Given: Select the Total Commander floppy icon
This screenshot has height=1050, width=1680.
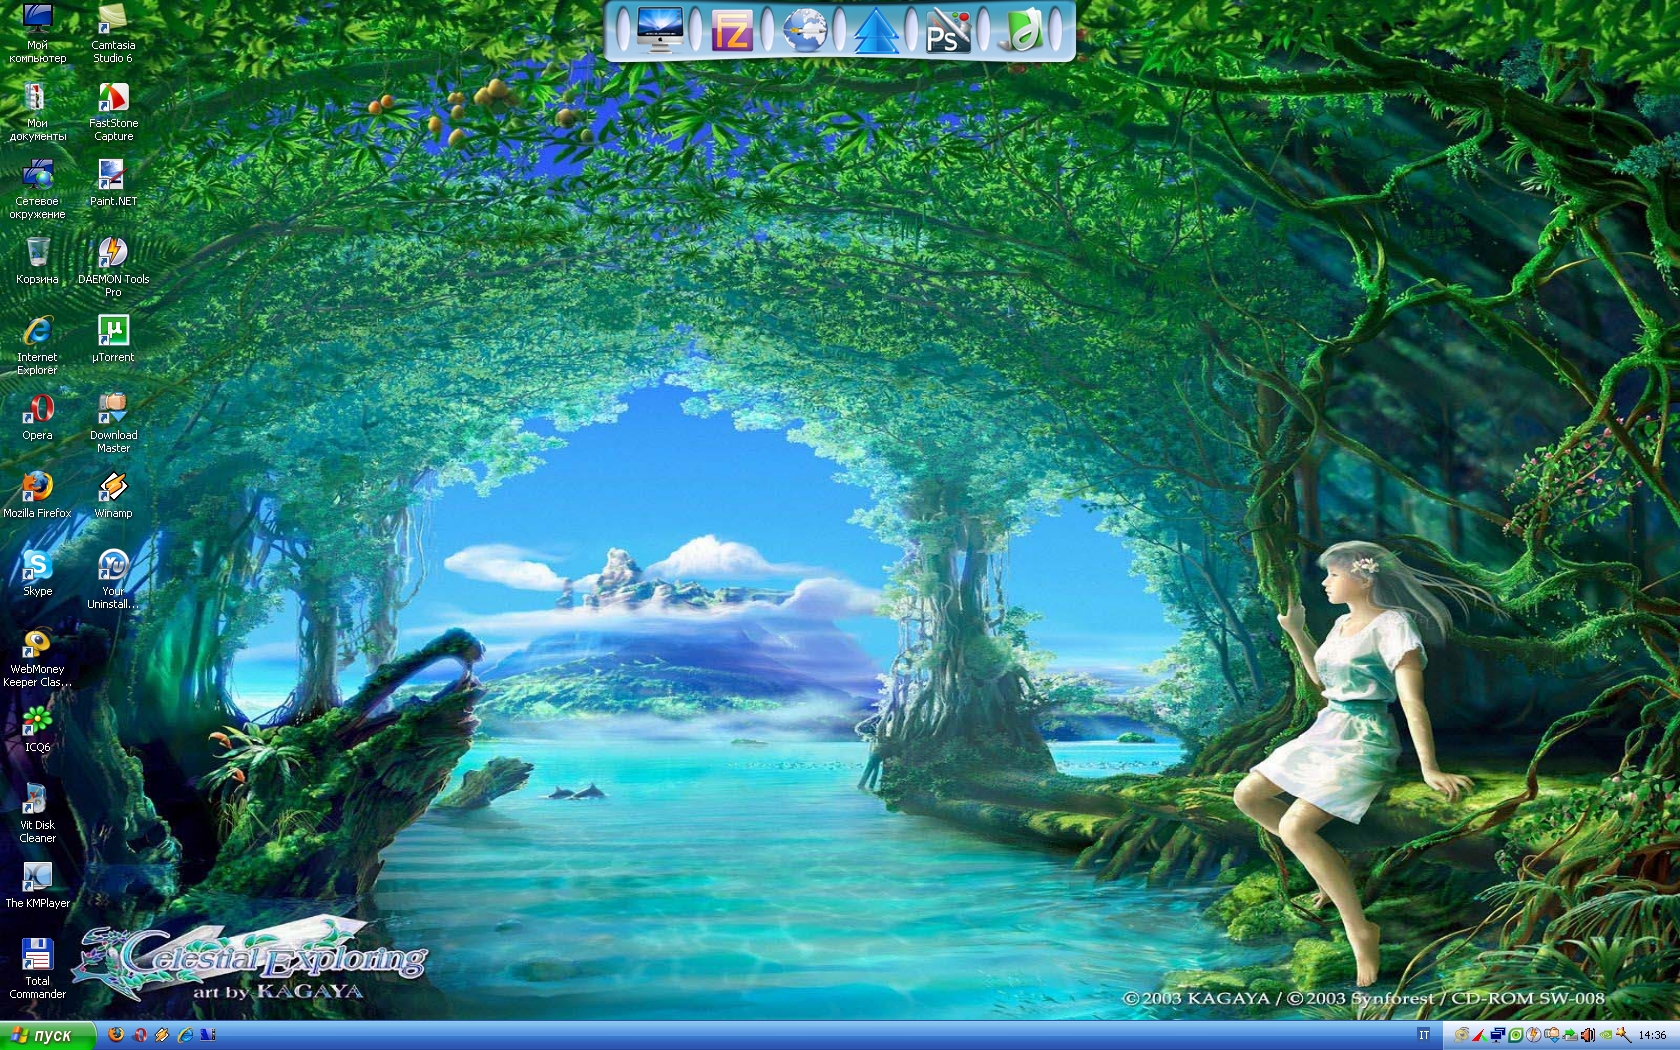Looking at the screenshot, I should click(x=37, y=969).
